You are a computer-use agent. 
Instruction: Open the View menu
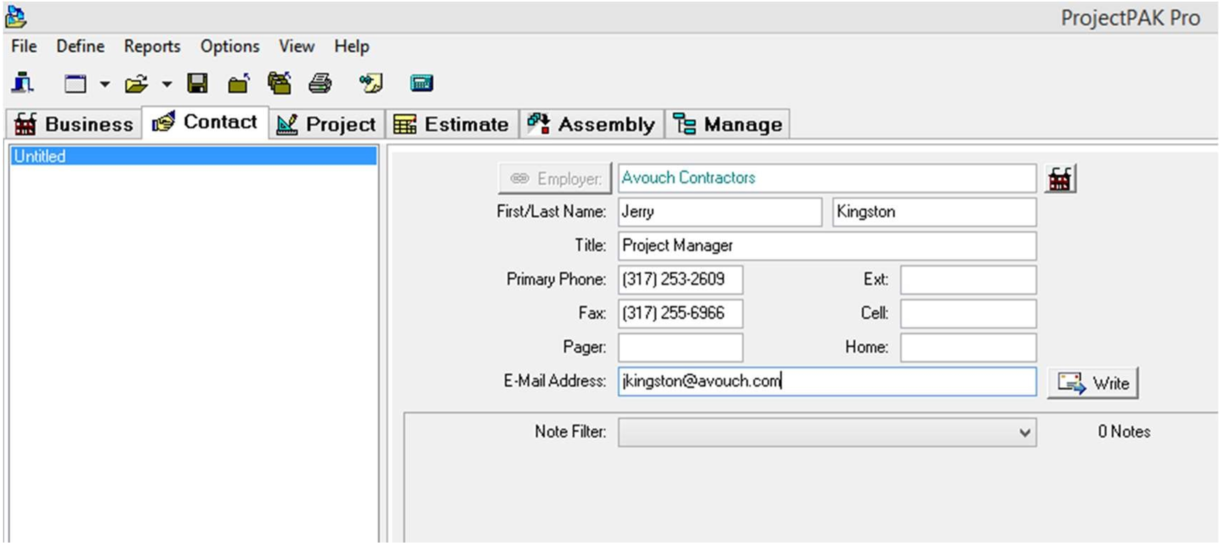[296, 46]
